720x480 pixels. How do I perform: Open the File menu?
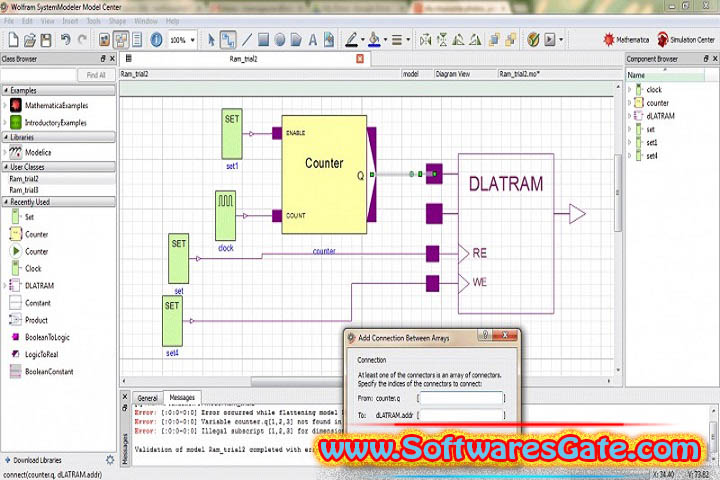tap(8, 21)
